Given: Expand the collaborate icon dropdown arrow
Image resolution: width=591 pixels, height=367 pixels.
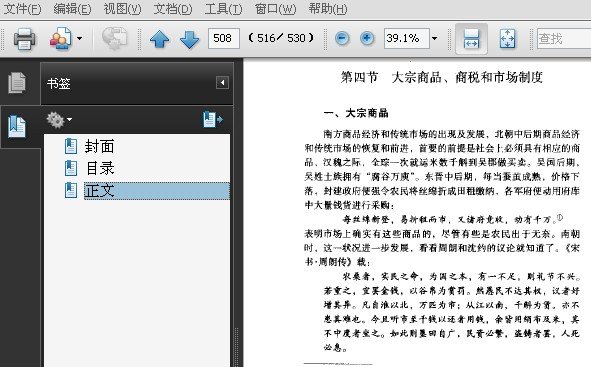Looking at the screenshot, I should pos(80,38).
